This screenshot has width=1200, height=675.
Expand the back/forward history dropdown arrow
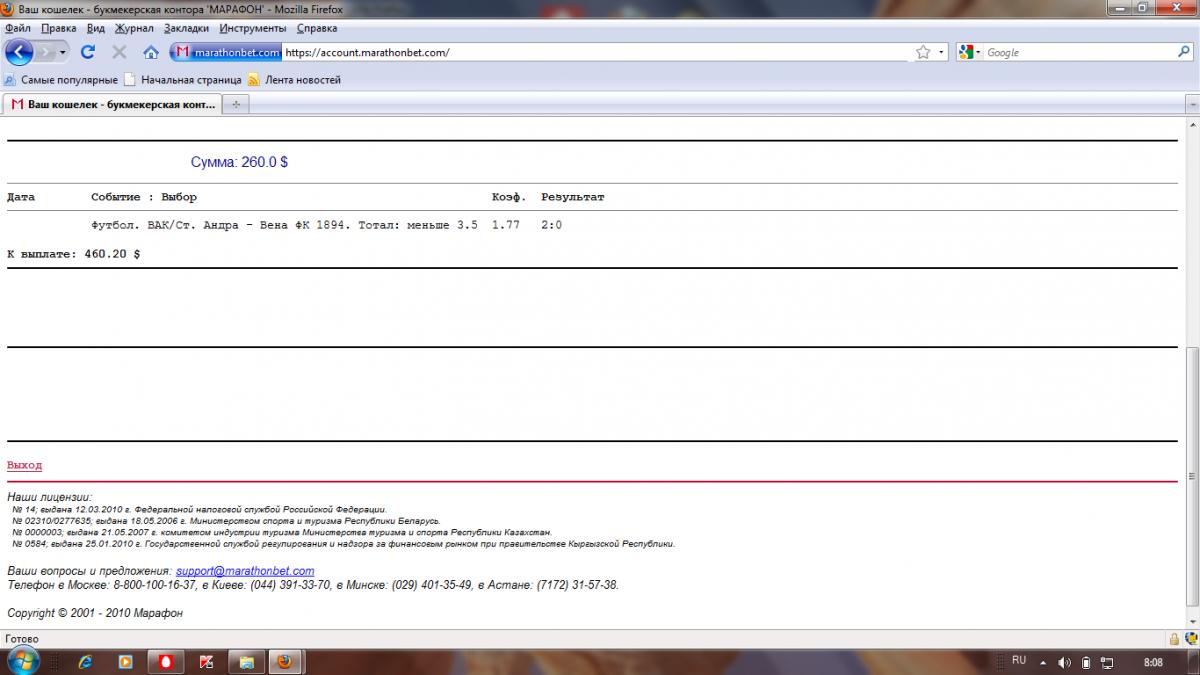click(x=63, y=52)
